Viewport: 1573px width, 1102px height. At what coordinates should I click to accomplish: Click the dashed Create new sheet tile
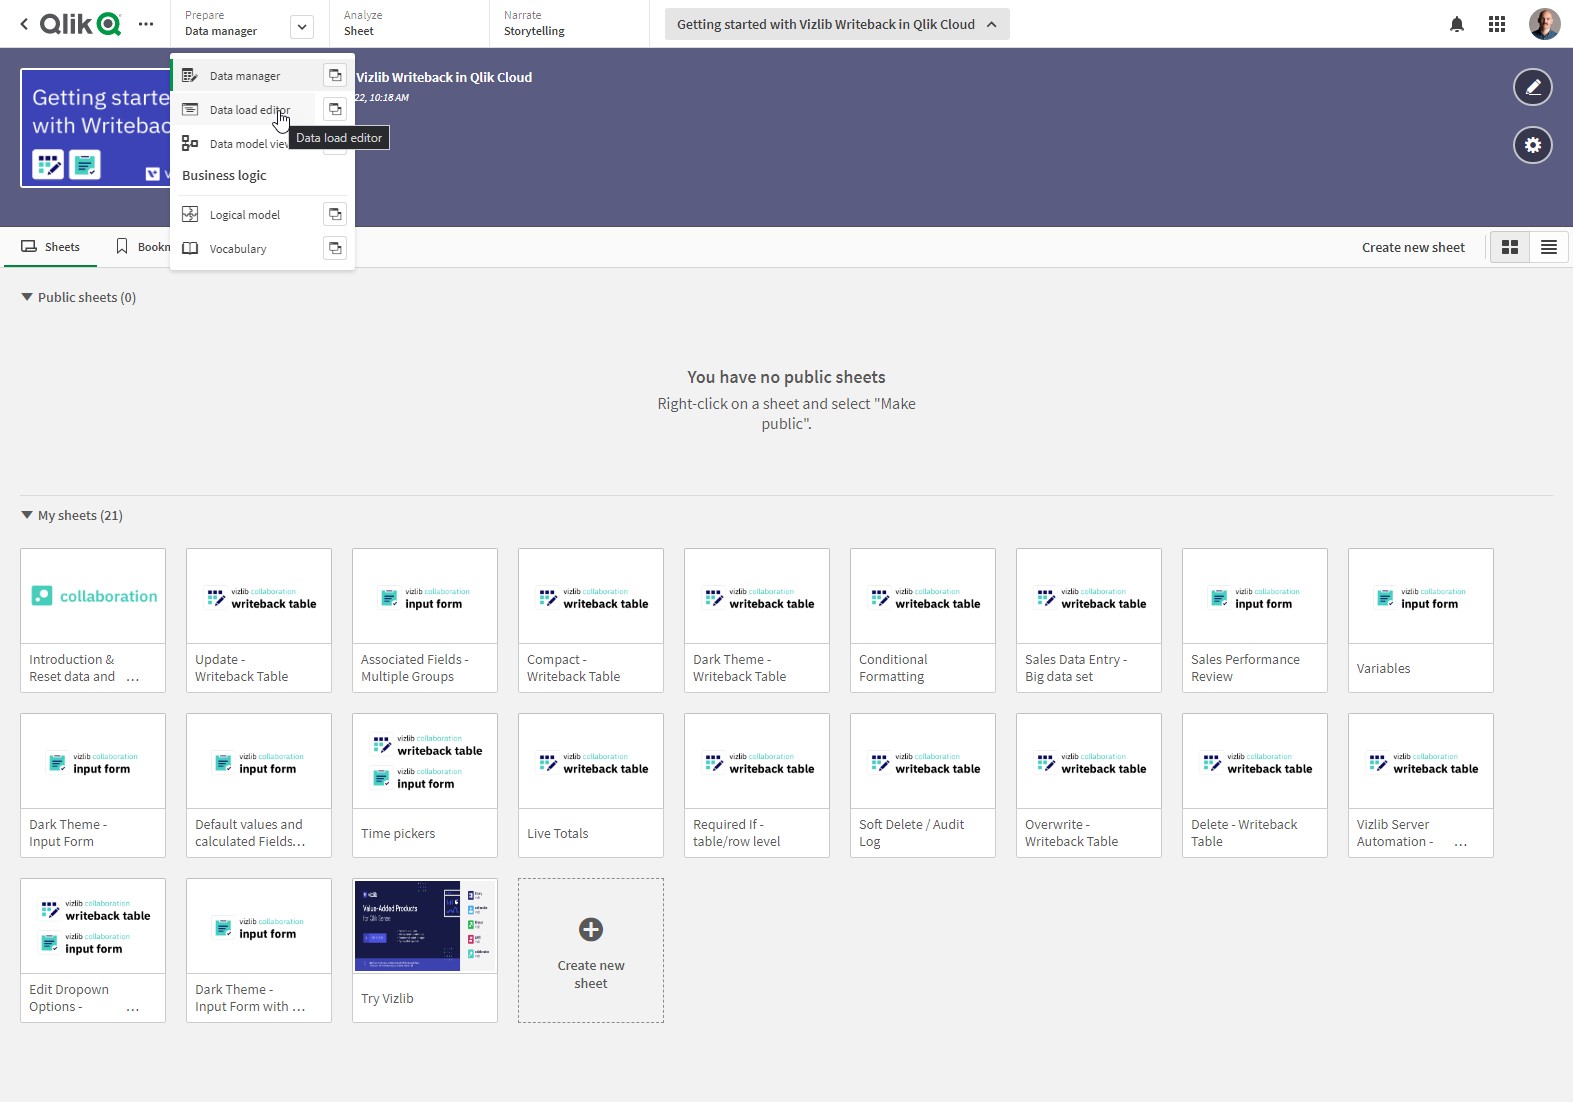(591, 950)
